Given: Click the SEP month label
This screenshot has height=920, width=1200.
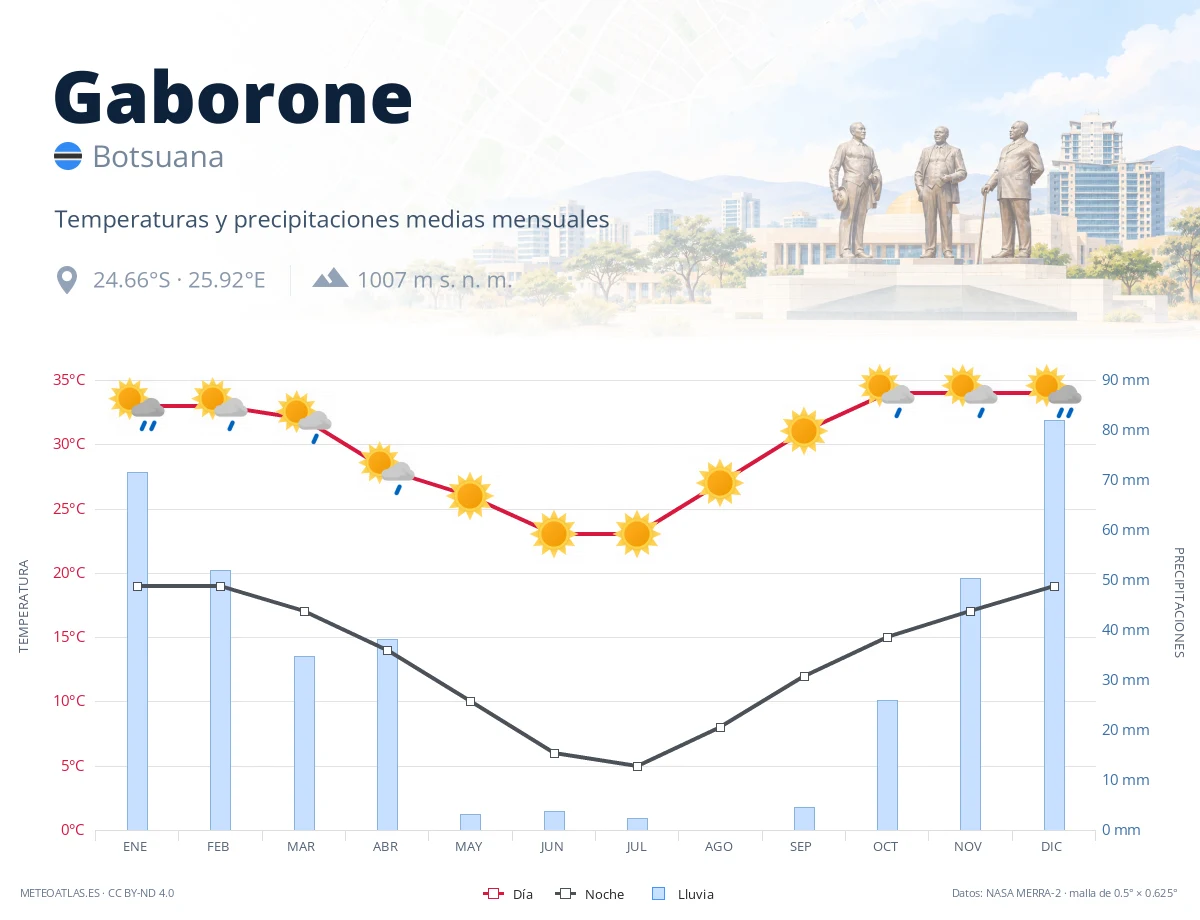Looking at the screenshot, I should 801,847.
